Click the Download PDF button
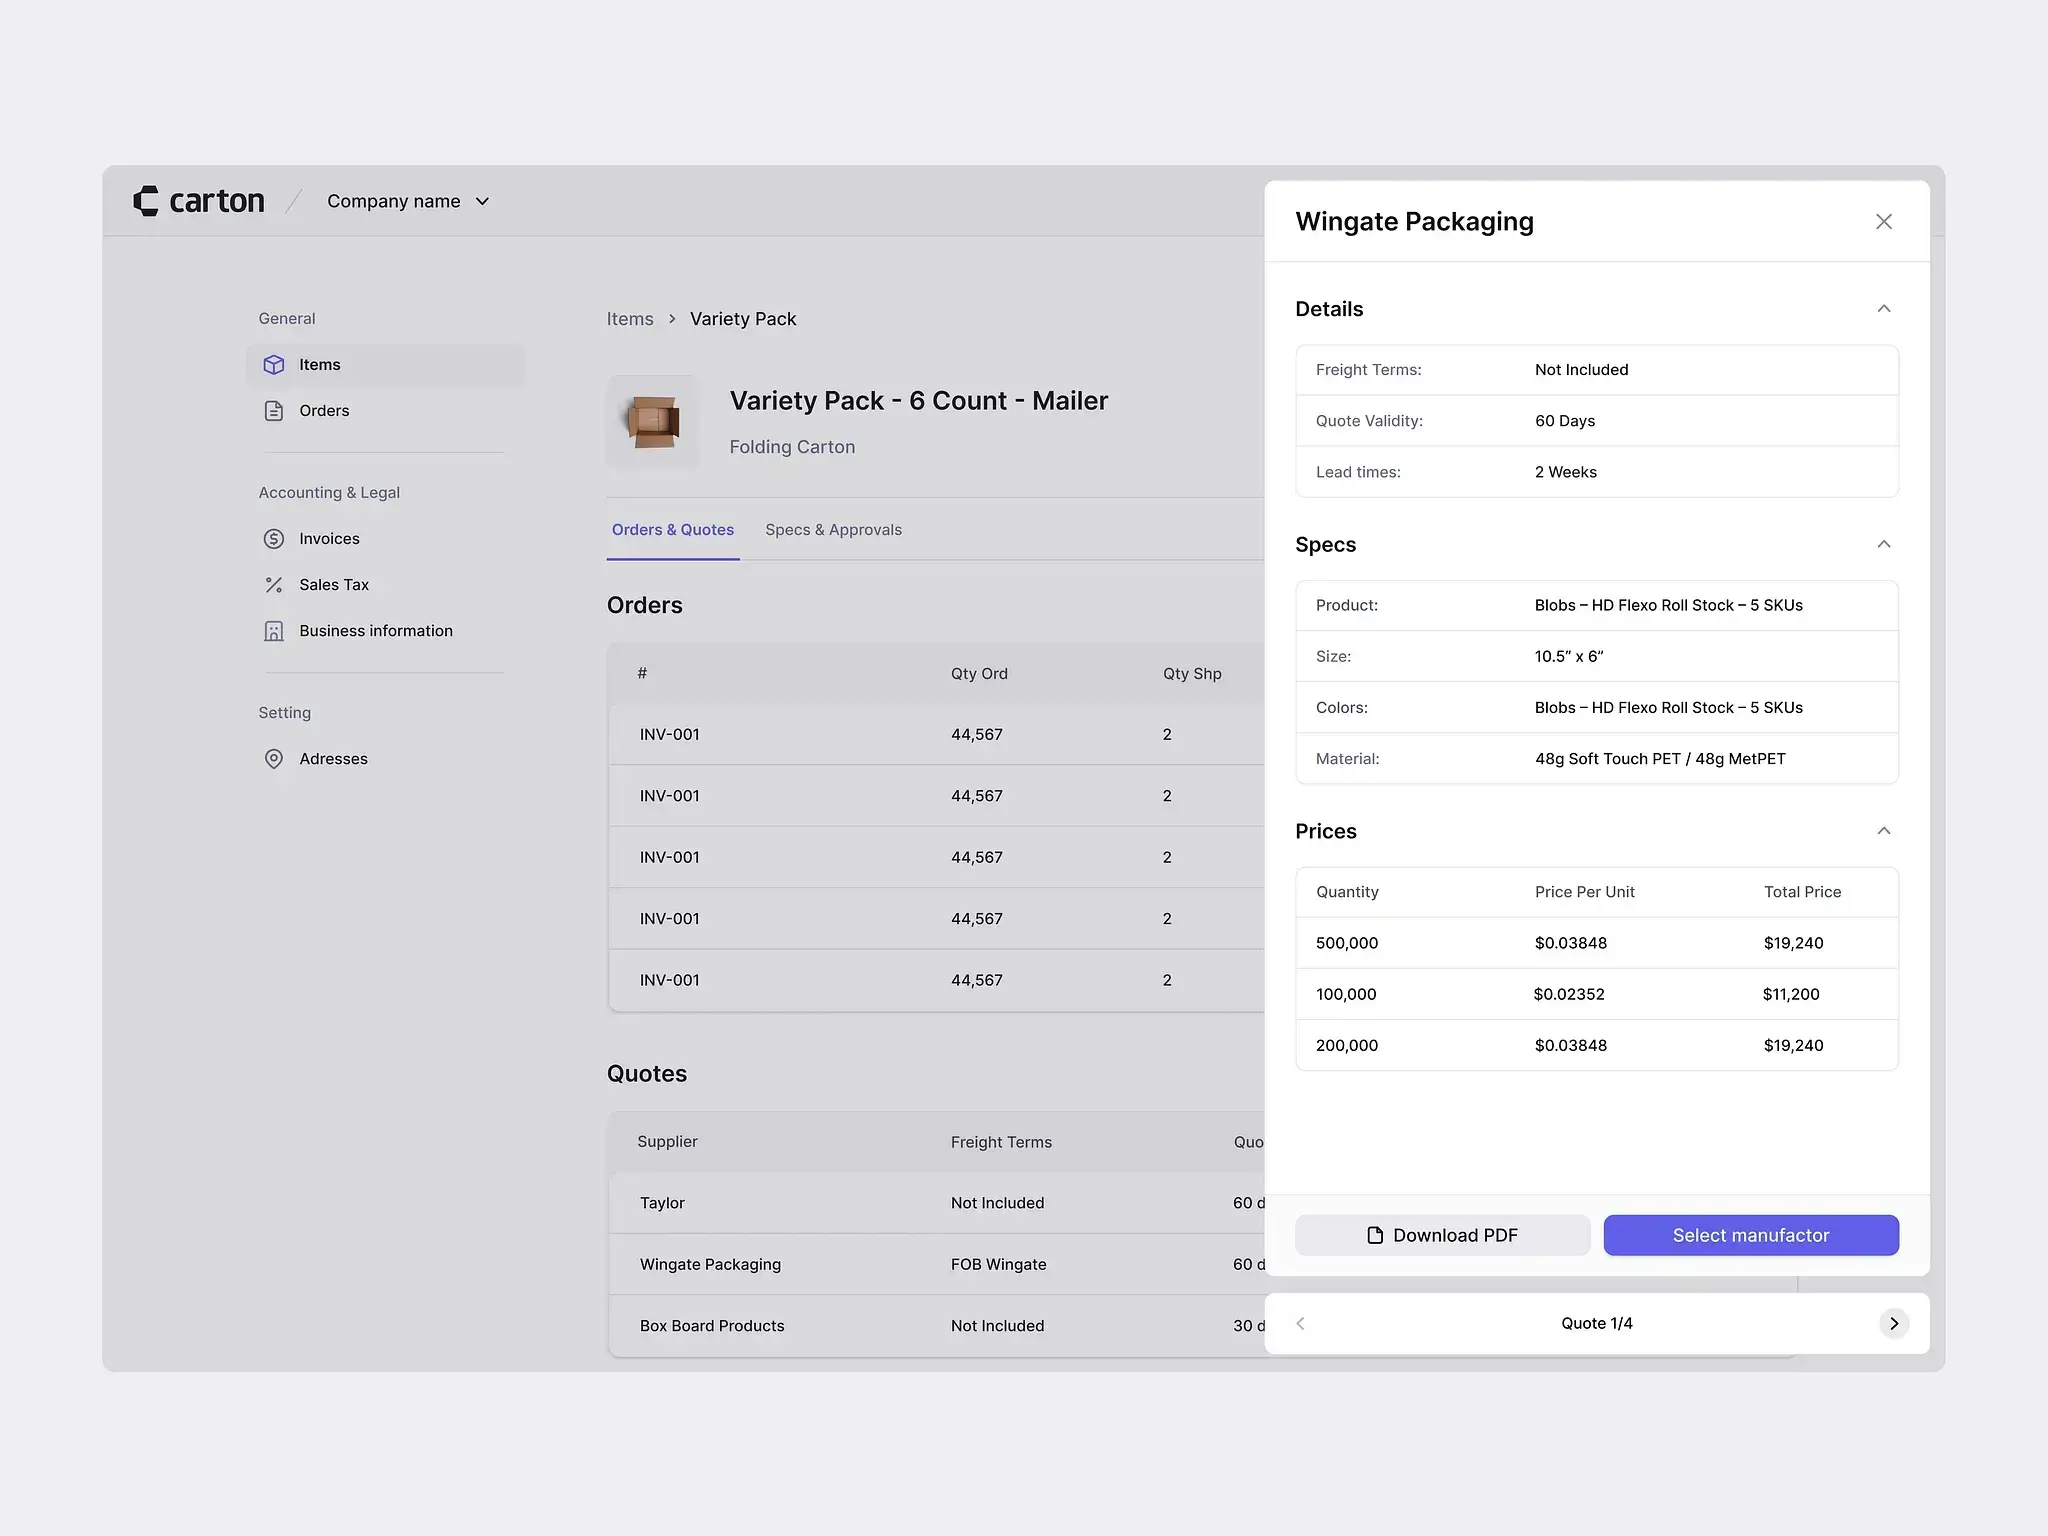The image size is (2048, 1536). click(x=1442, y=1235)
